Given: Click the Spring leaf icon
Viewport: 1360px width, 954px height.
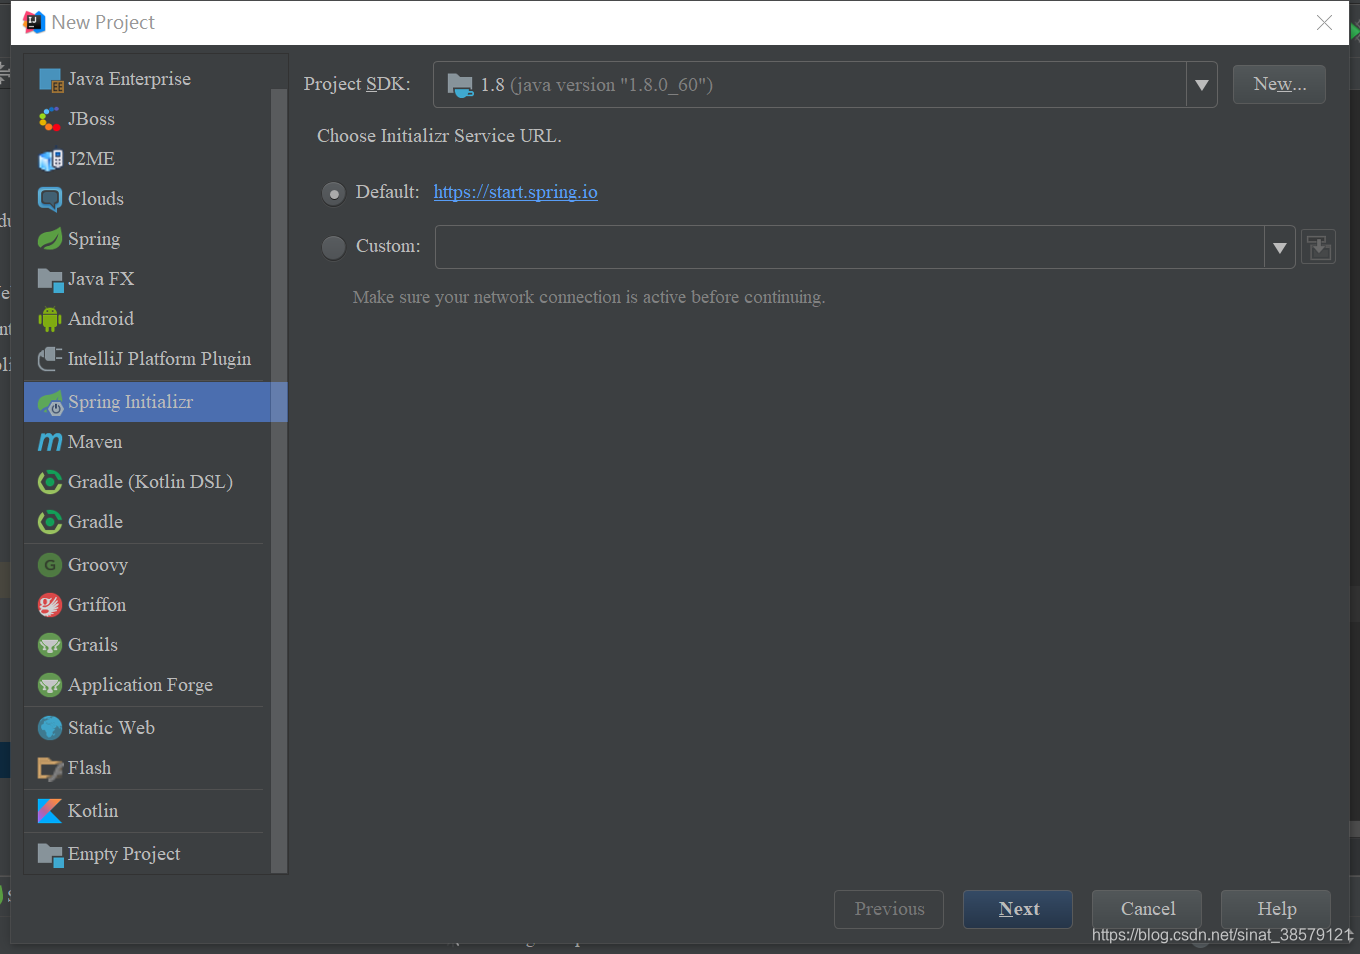Looking at the screenshot, I should tap(50, 239).
